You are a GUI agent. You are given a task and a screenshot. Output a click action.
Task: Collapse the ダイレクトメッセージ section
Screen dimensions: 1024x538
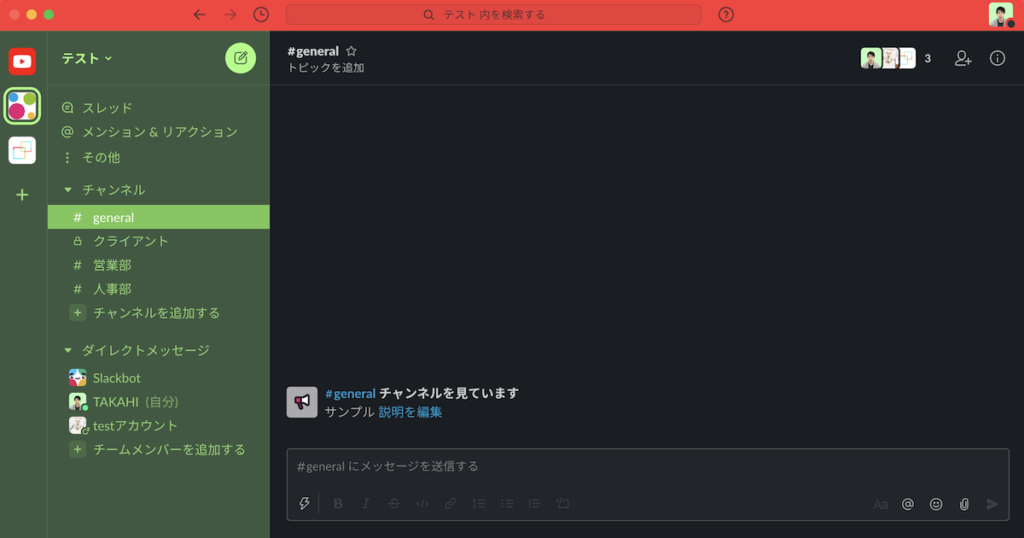(68, 351)
